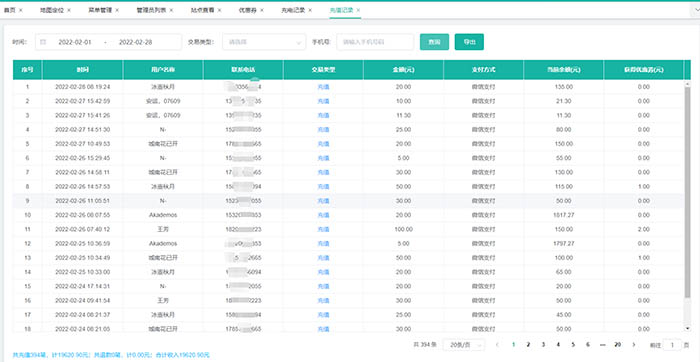Click the blue recharge summary text at the bottom
The image size is (700, 362).
(111, 355)
